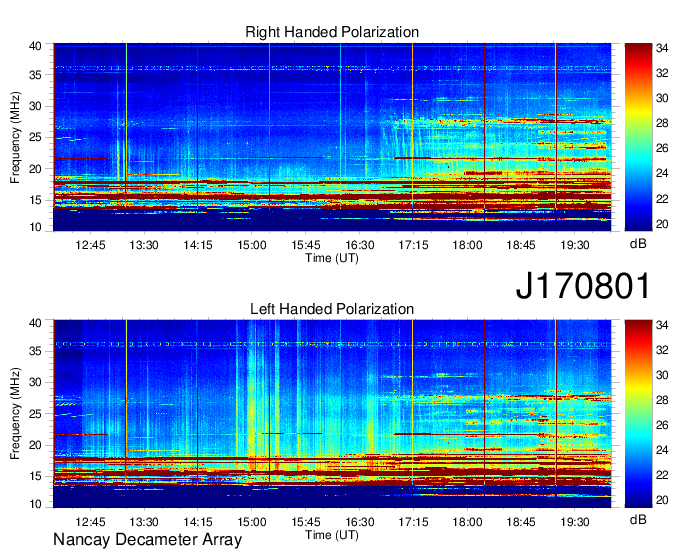680x552 pixels.
Task: Click the 15 MHz frequency tick on bottom plot
Action: (35, 477)
